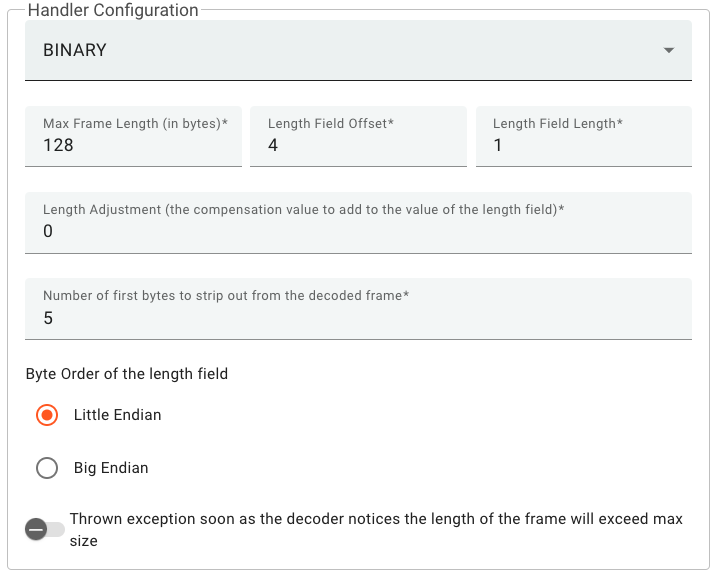Select the Little Endian radio button
716x578 pixels.
[x=47, y=415]
